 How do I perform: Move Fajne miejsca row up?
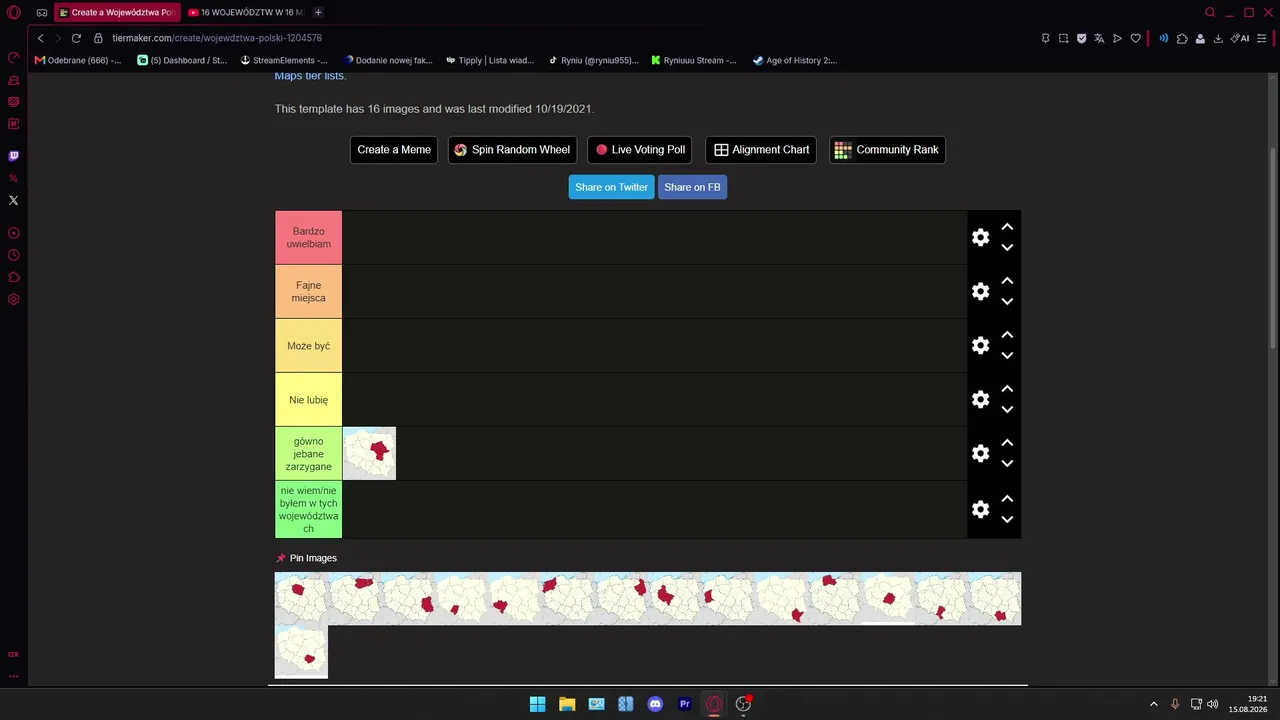1007,281
